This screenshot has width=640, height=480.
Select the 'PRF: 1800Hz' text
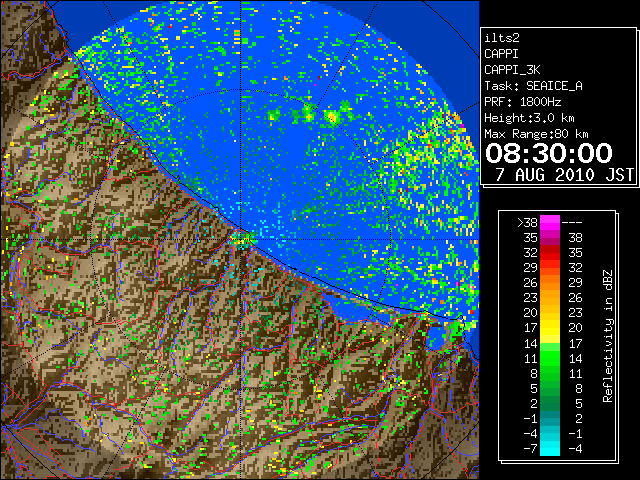coord(523,102)
